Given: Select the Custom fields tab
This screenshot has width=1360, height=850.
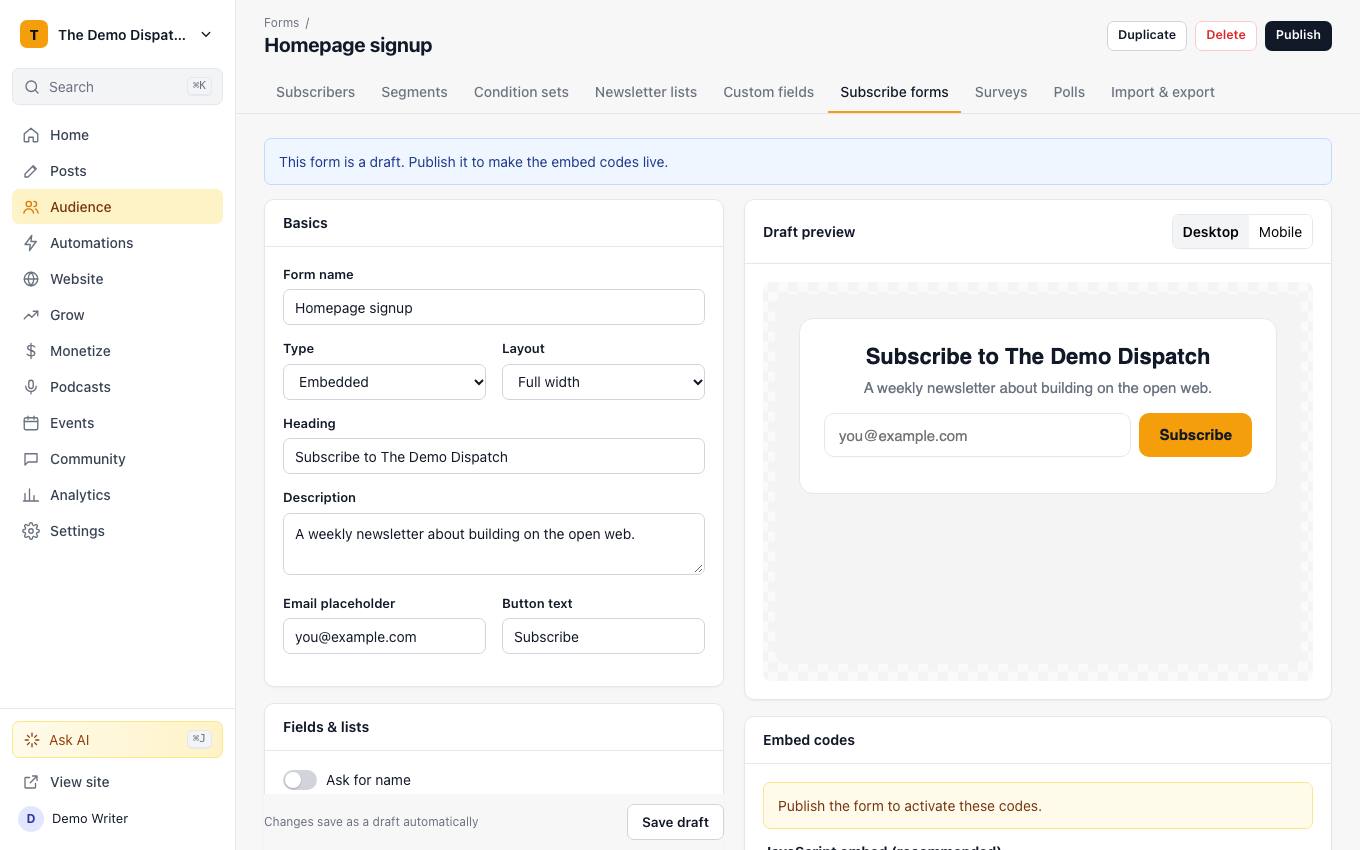Looking at the screenshot, I should click(769, 92).
